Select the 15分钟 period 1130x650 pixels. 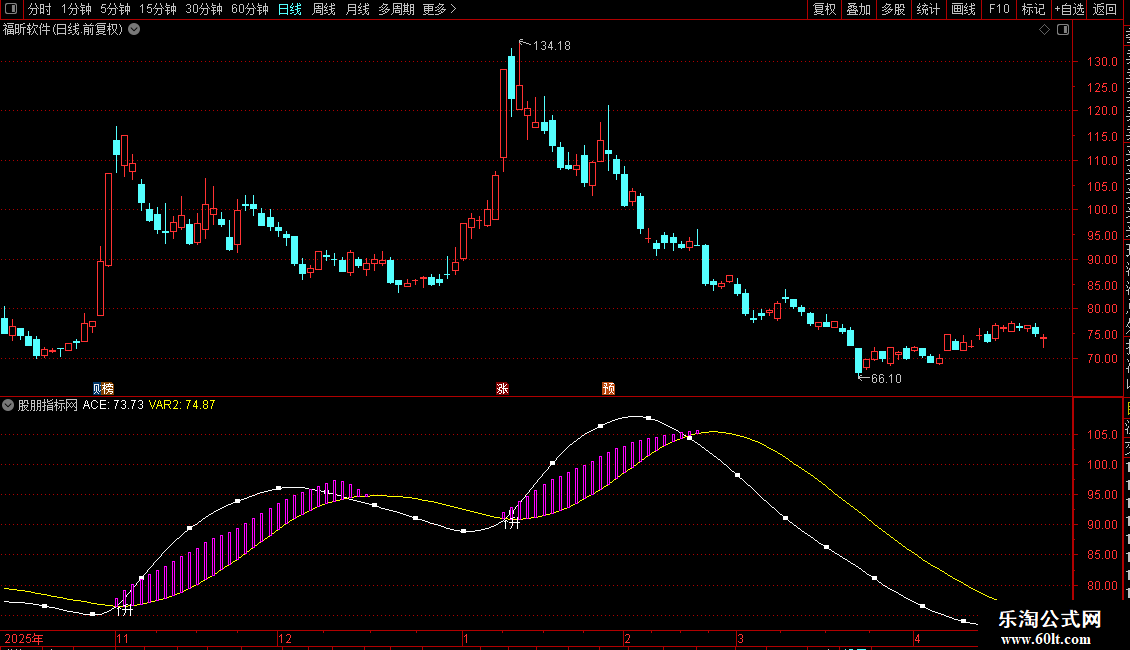click(158, 9)
